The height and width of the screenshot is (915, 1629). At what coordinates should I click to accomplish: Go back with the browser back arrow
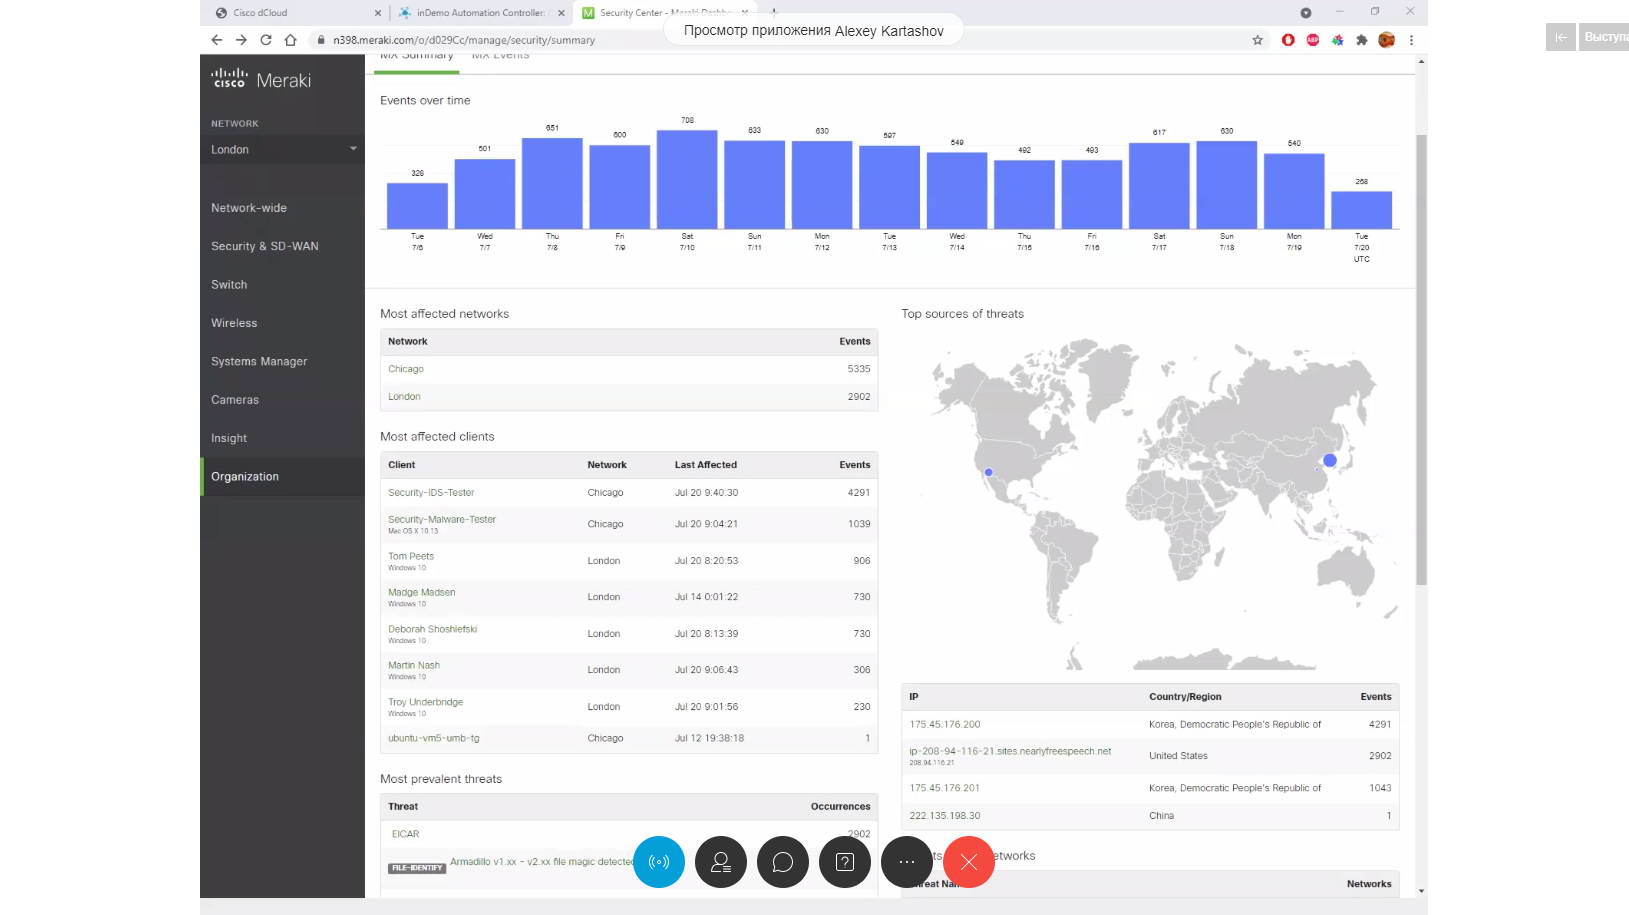pos(217,40)
